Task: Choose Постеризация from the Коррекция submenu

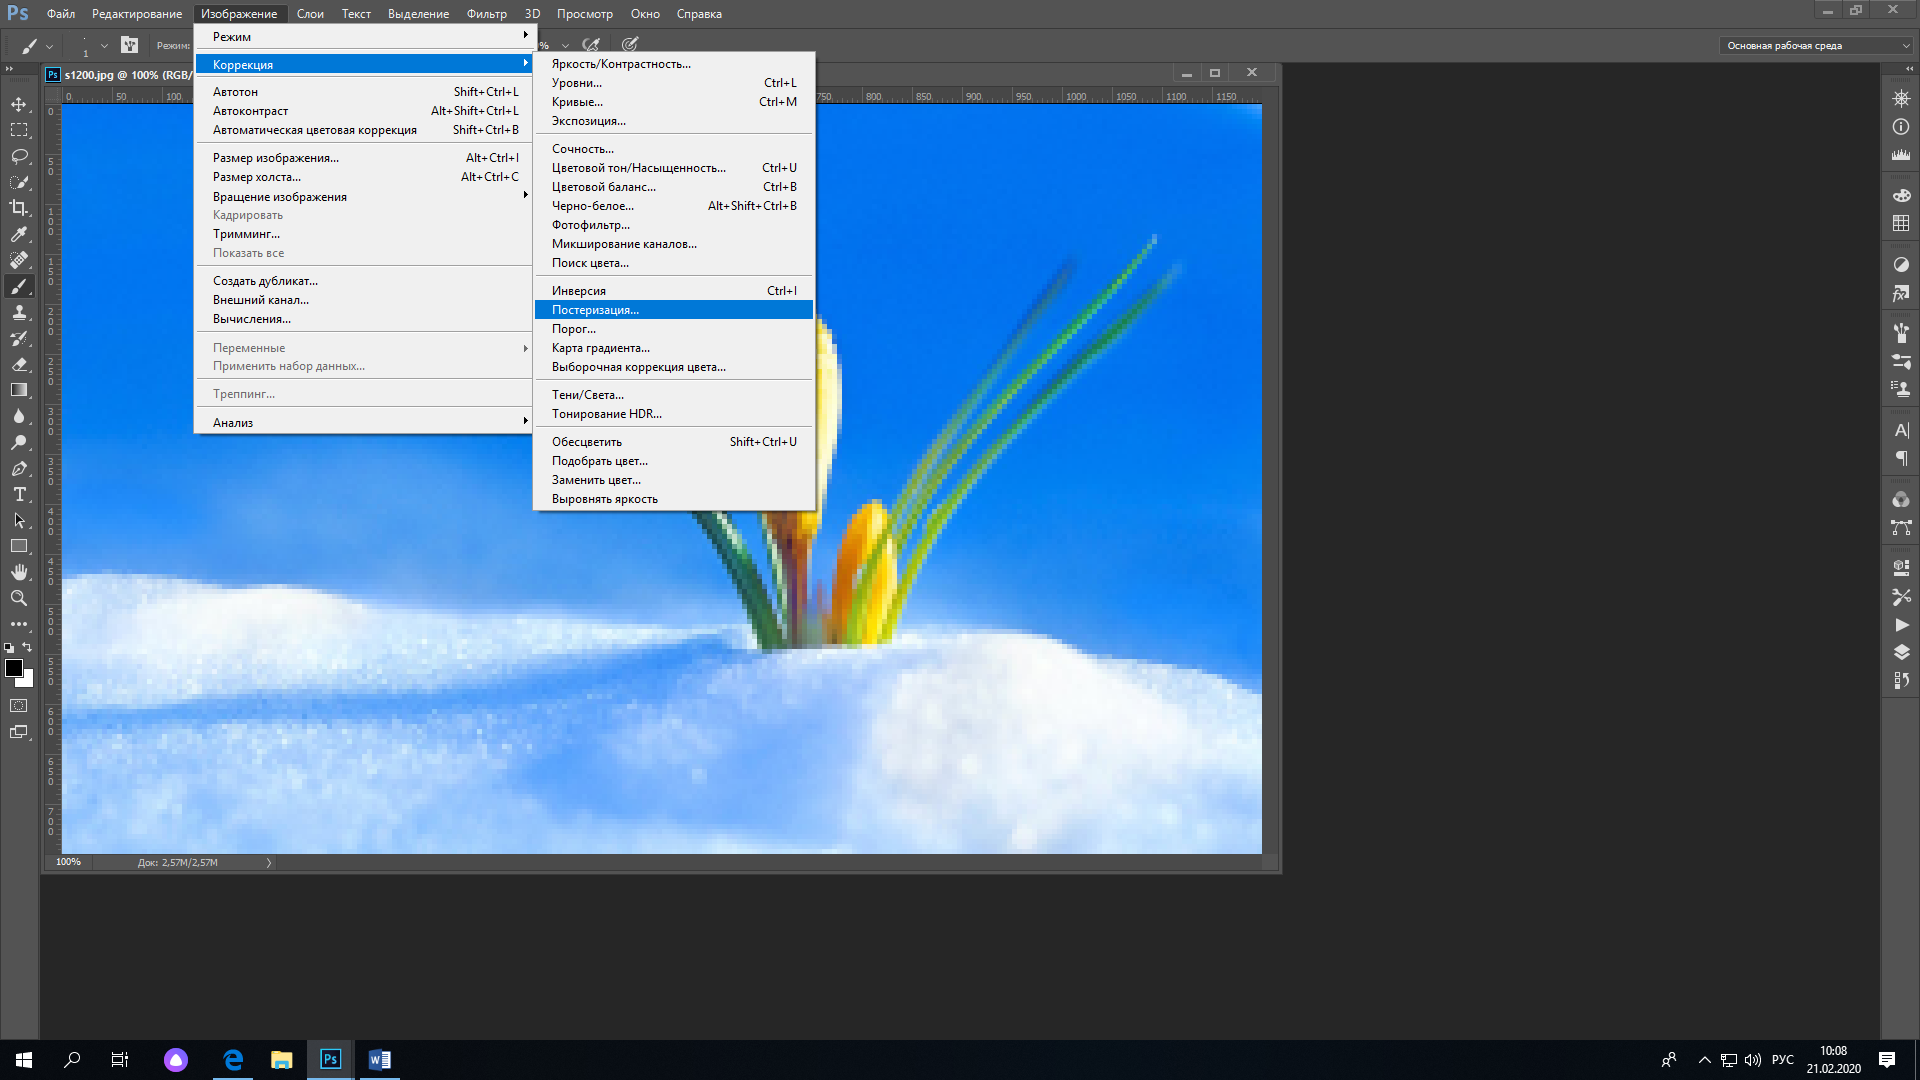Action: click(x=595, y=310)
